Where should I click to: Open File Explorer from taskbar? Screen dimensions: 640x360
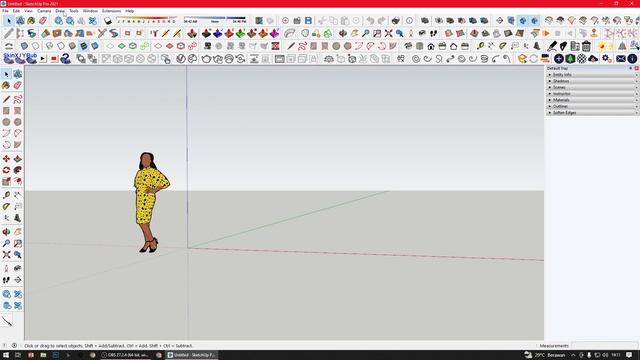pyautogui.click(x=43, y=355)
